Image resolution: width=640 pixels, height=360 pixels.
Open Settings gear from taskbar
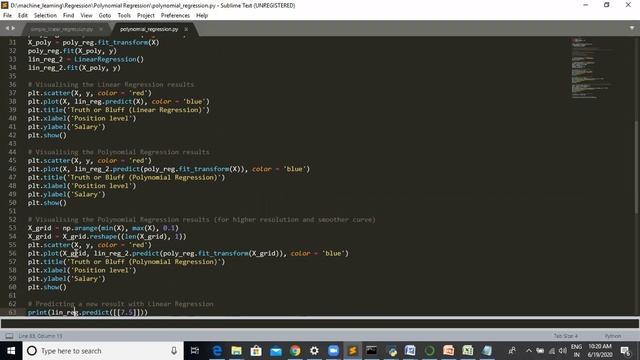(314, 351)
